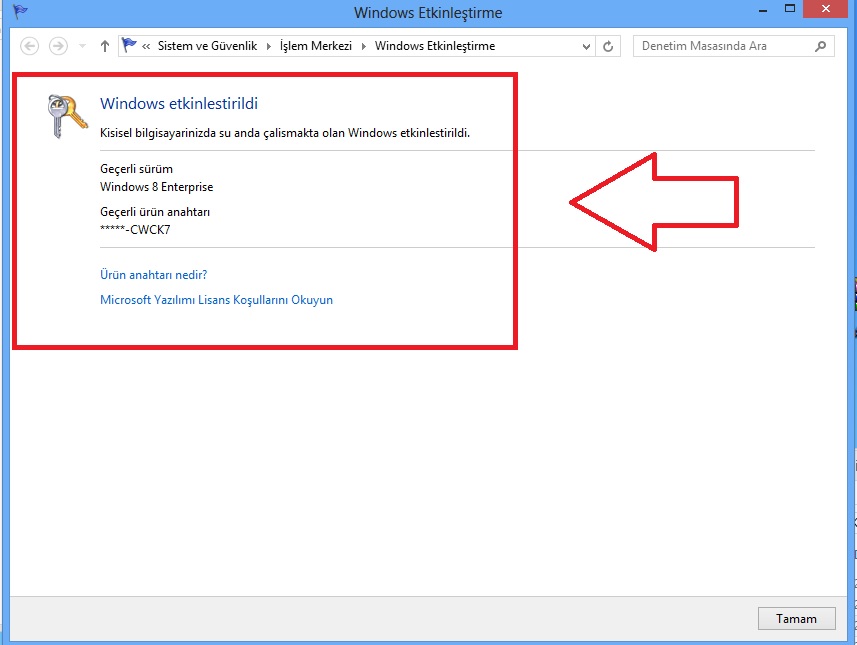Click the Tamam button

pos(796,618)
